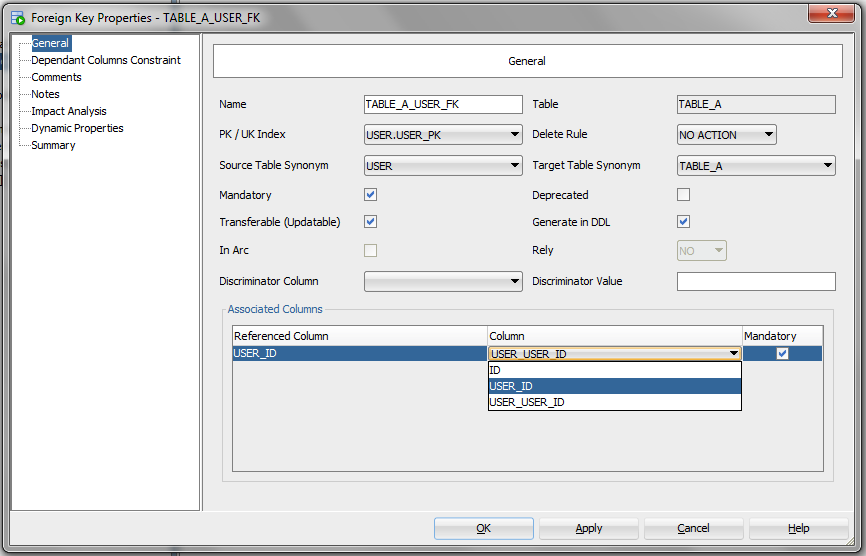This screenshot has height=556, width=866.
Task: Expand the Target Table Synonym dropdown
Action: [x=756, y=166]
